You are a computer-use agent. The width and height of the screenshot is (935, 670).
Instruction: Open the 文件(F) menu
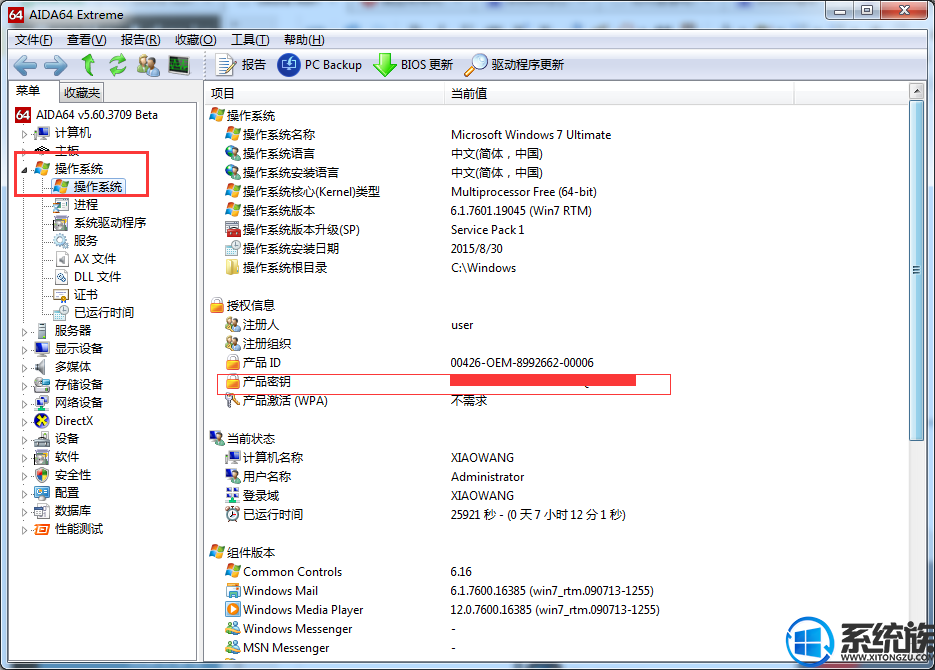pos(33,40)
